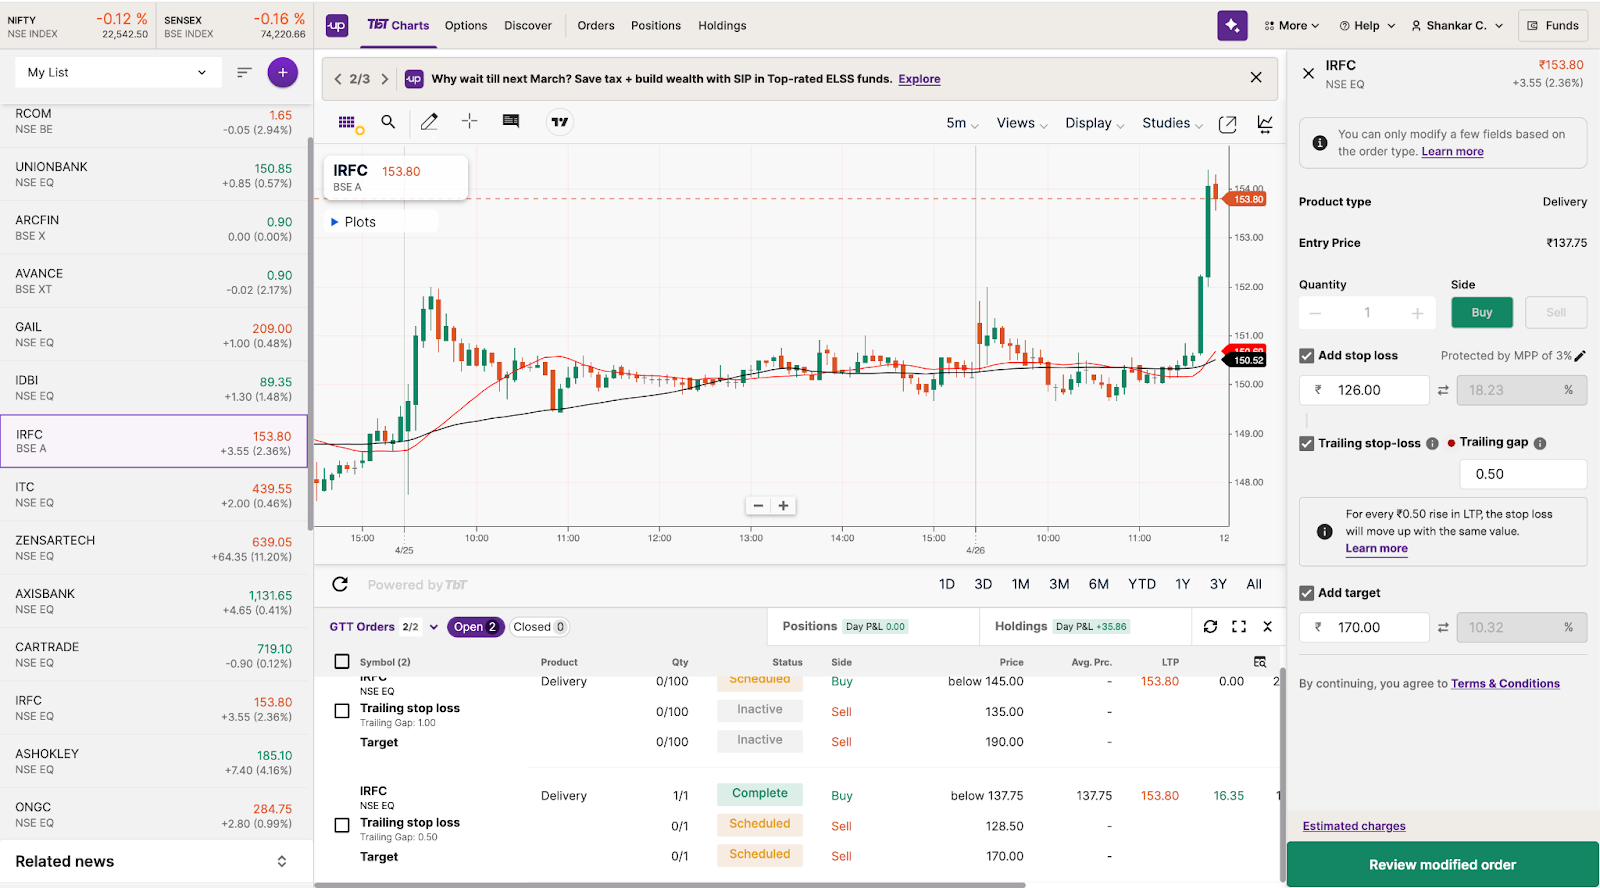This screenshot has height=888, width=1600.
Task: Open the My List watchlist dropdown
Action: [117, 72]
